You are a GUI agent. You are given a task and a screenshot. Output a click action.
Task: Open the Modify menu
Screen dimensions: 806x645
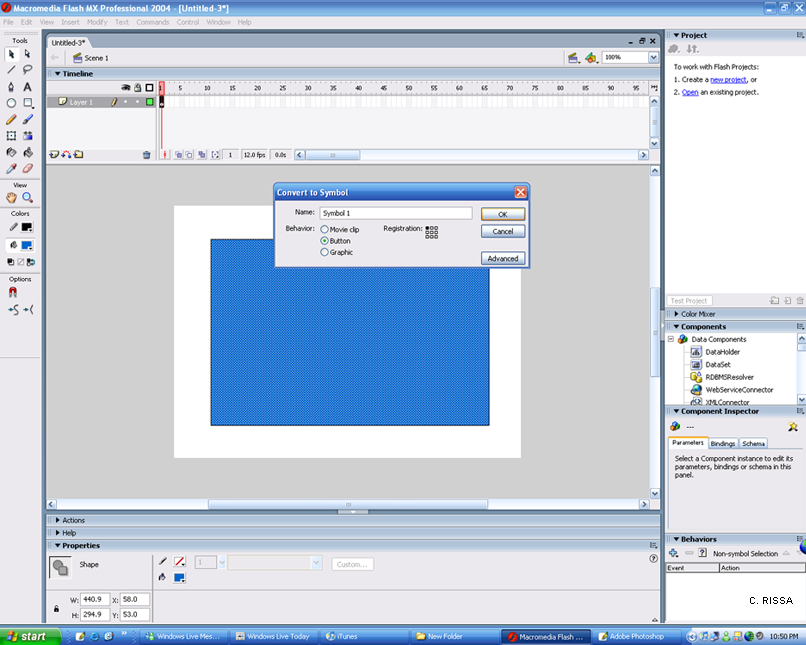[97, 22]
